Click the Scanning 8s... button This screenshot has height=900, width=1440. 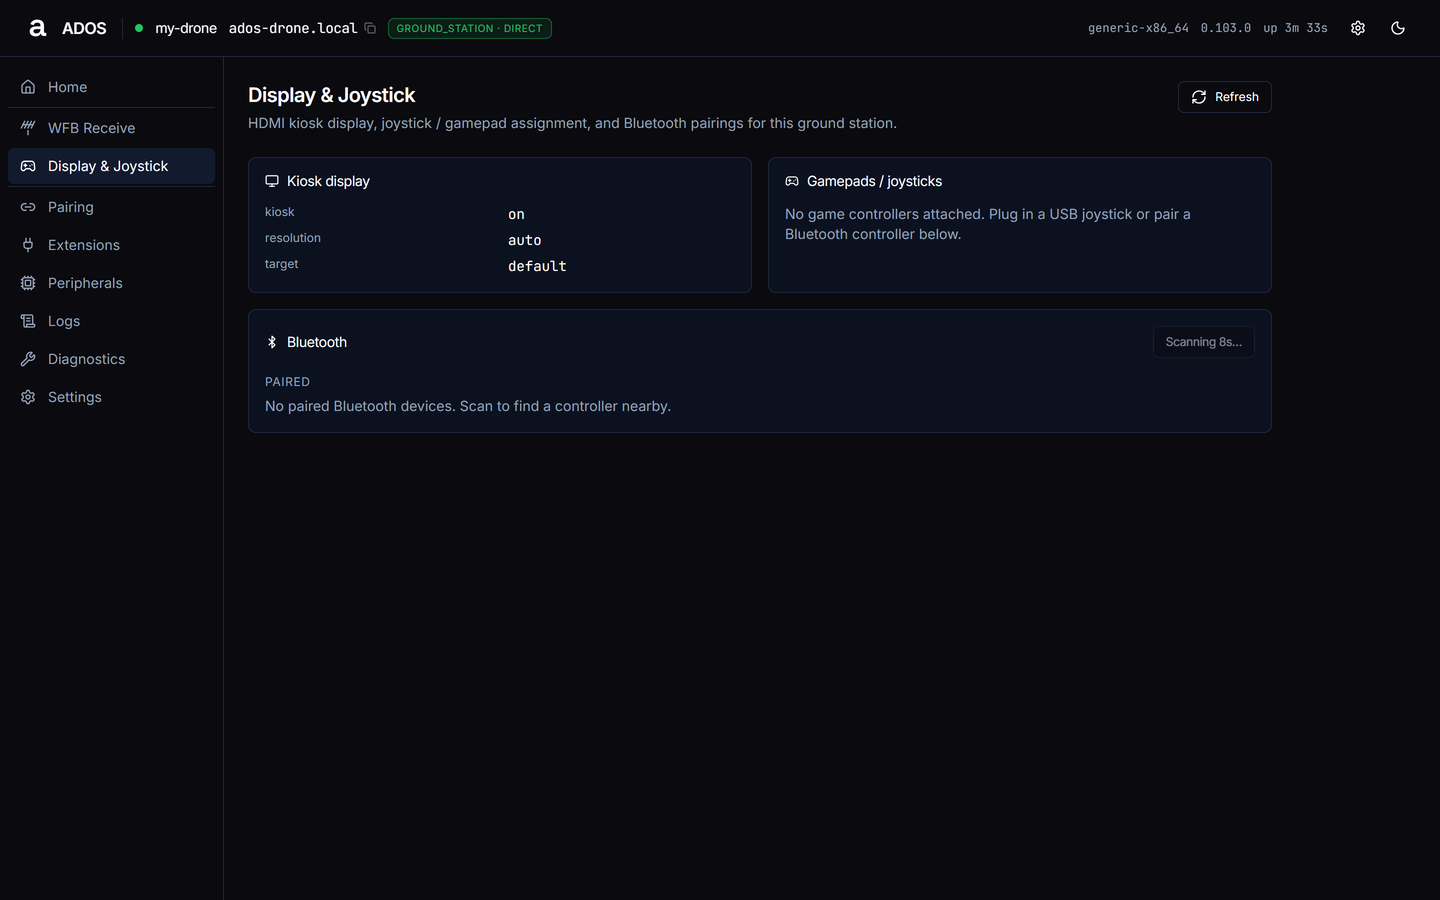tap(1204, 342)
